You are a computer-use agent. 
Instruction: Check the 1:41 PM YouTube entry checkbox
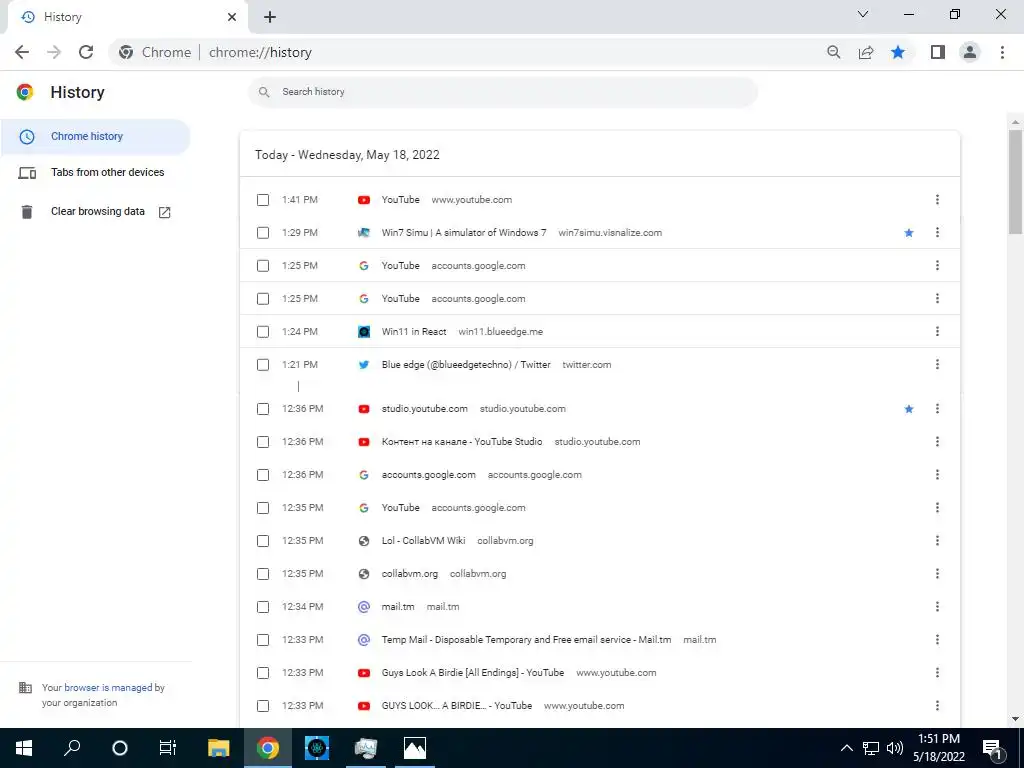[263, 200]
